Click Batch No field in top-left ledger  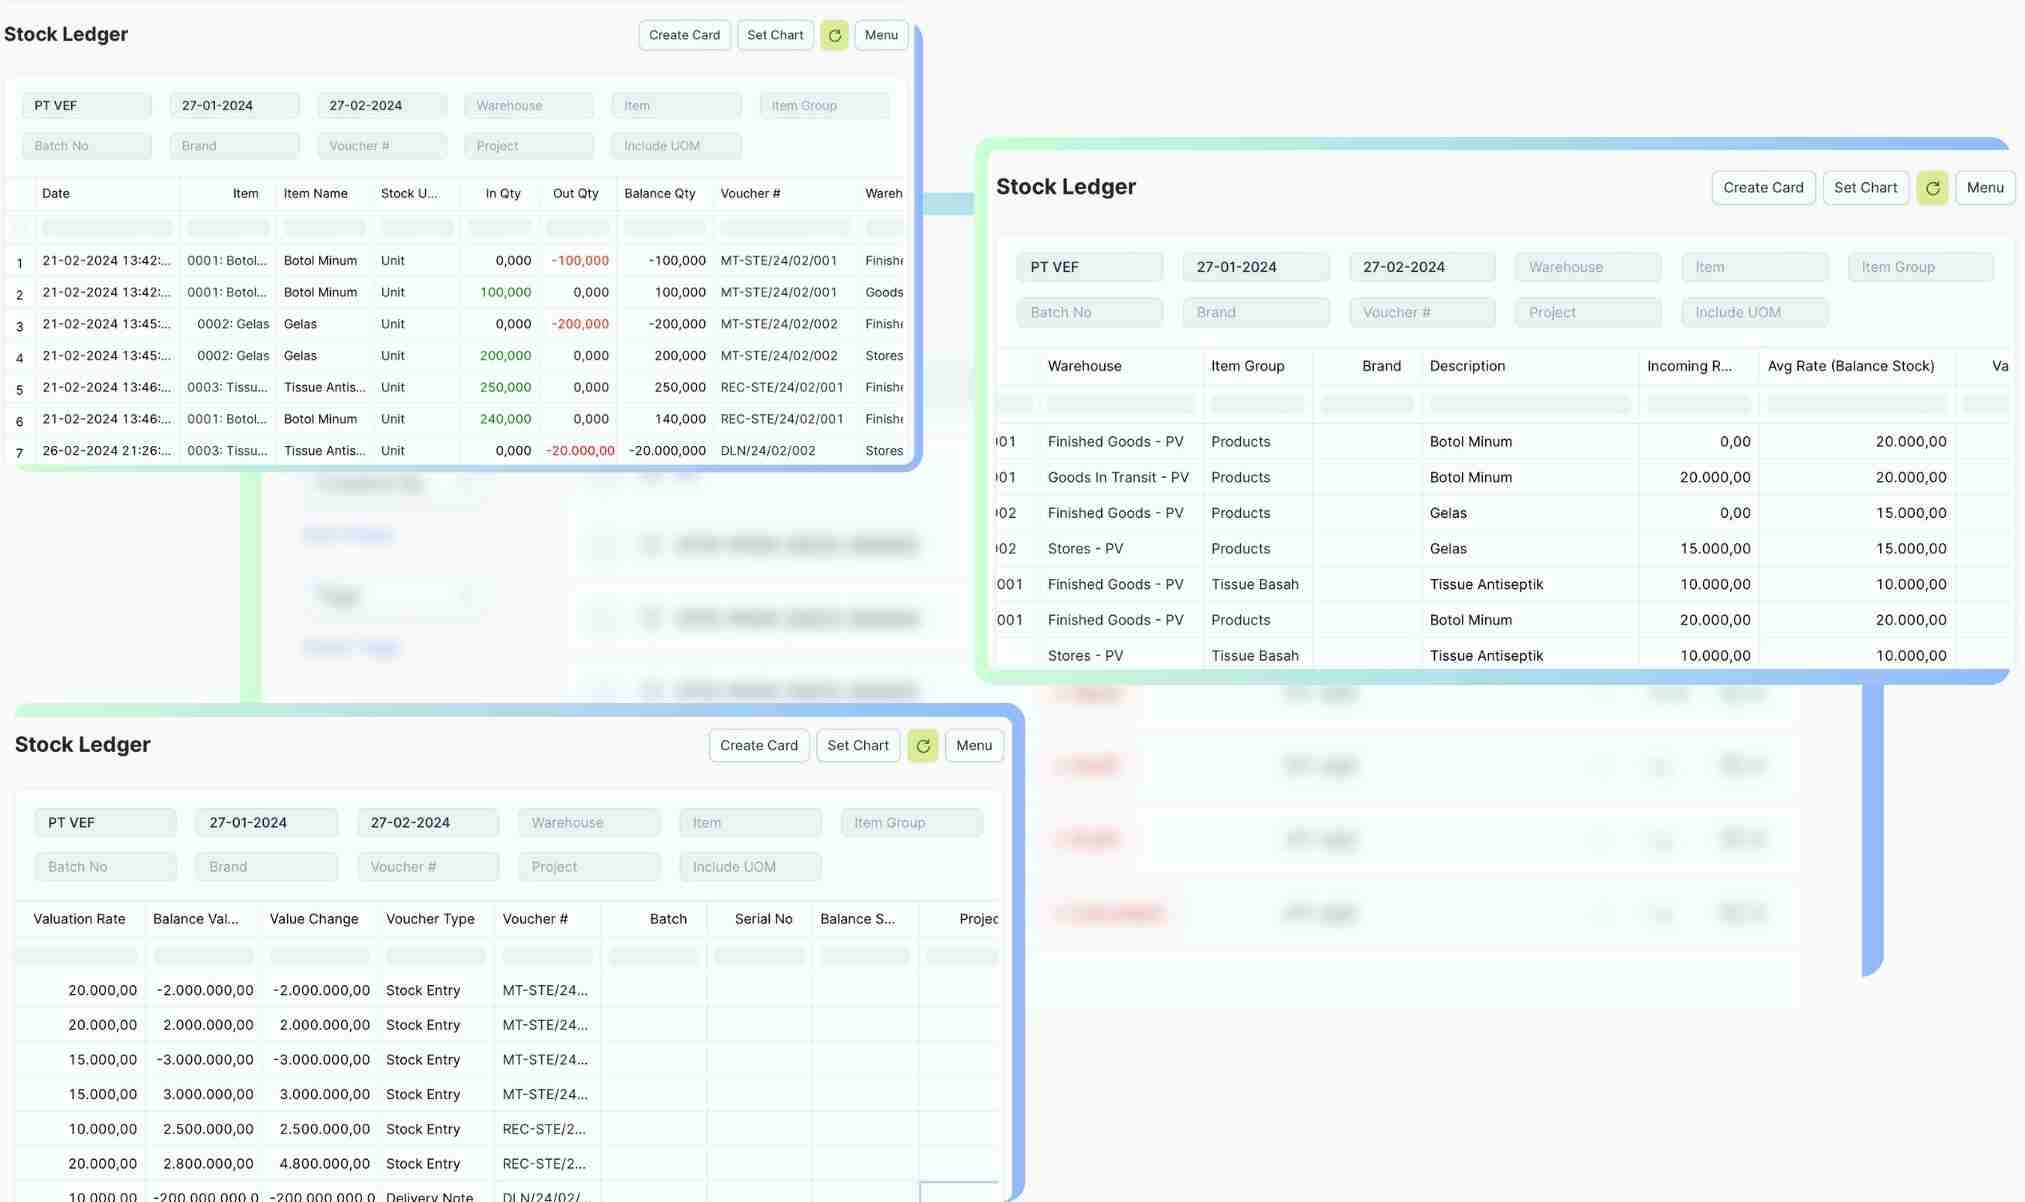pyautogui.click(x=86, y=146)
